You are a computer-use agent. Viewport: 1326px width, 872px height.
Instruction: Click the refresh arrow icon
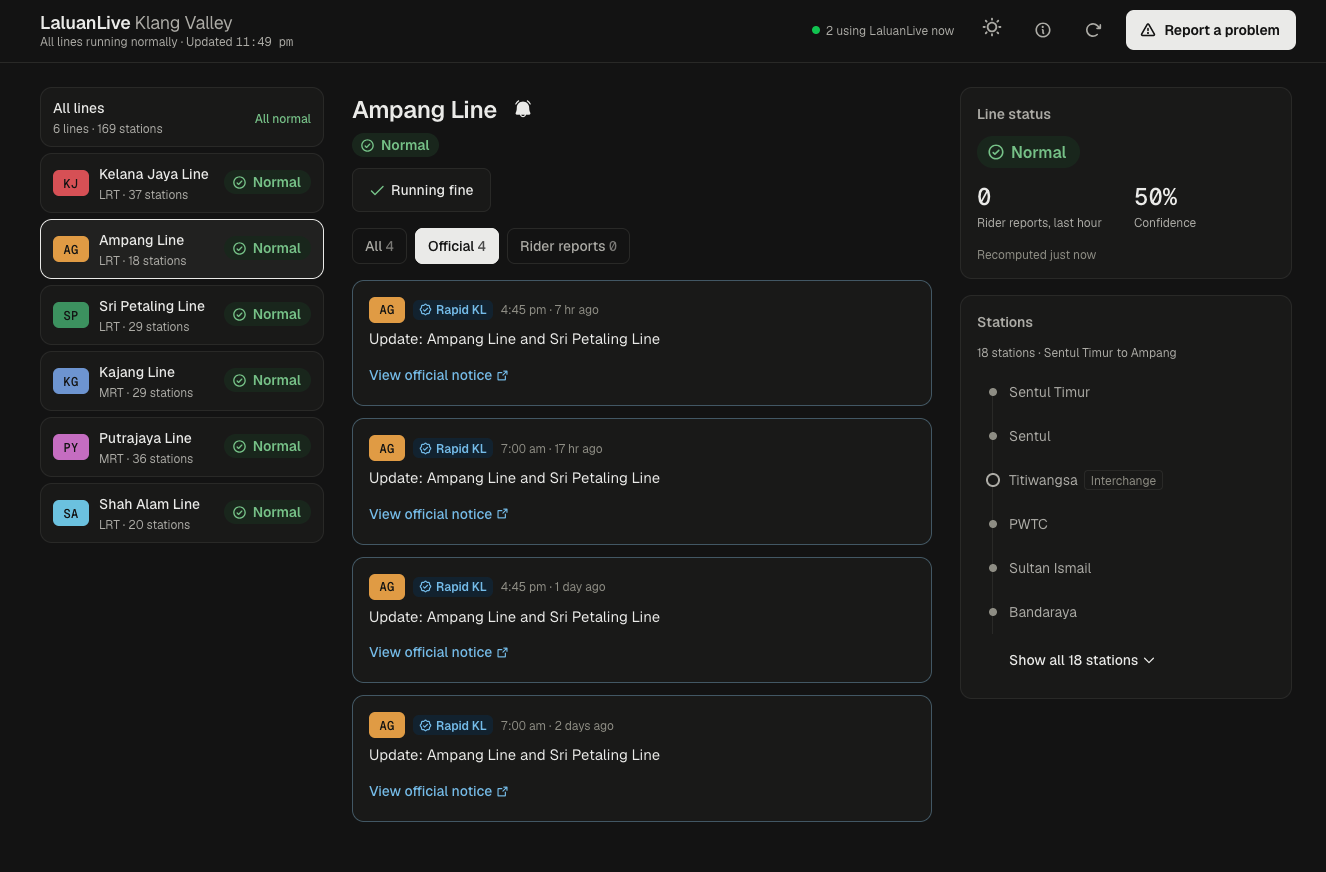[1093, 30]
